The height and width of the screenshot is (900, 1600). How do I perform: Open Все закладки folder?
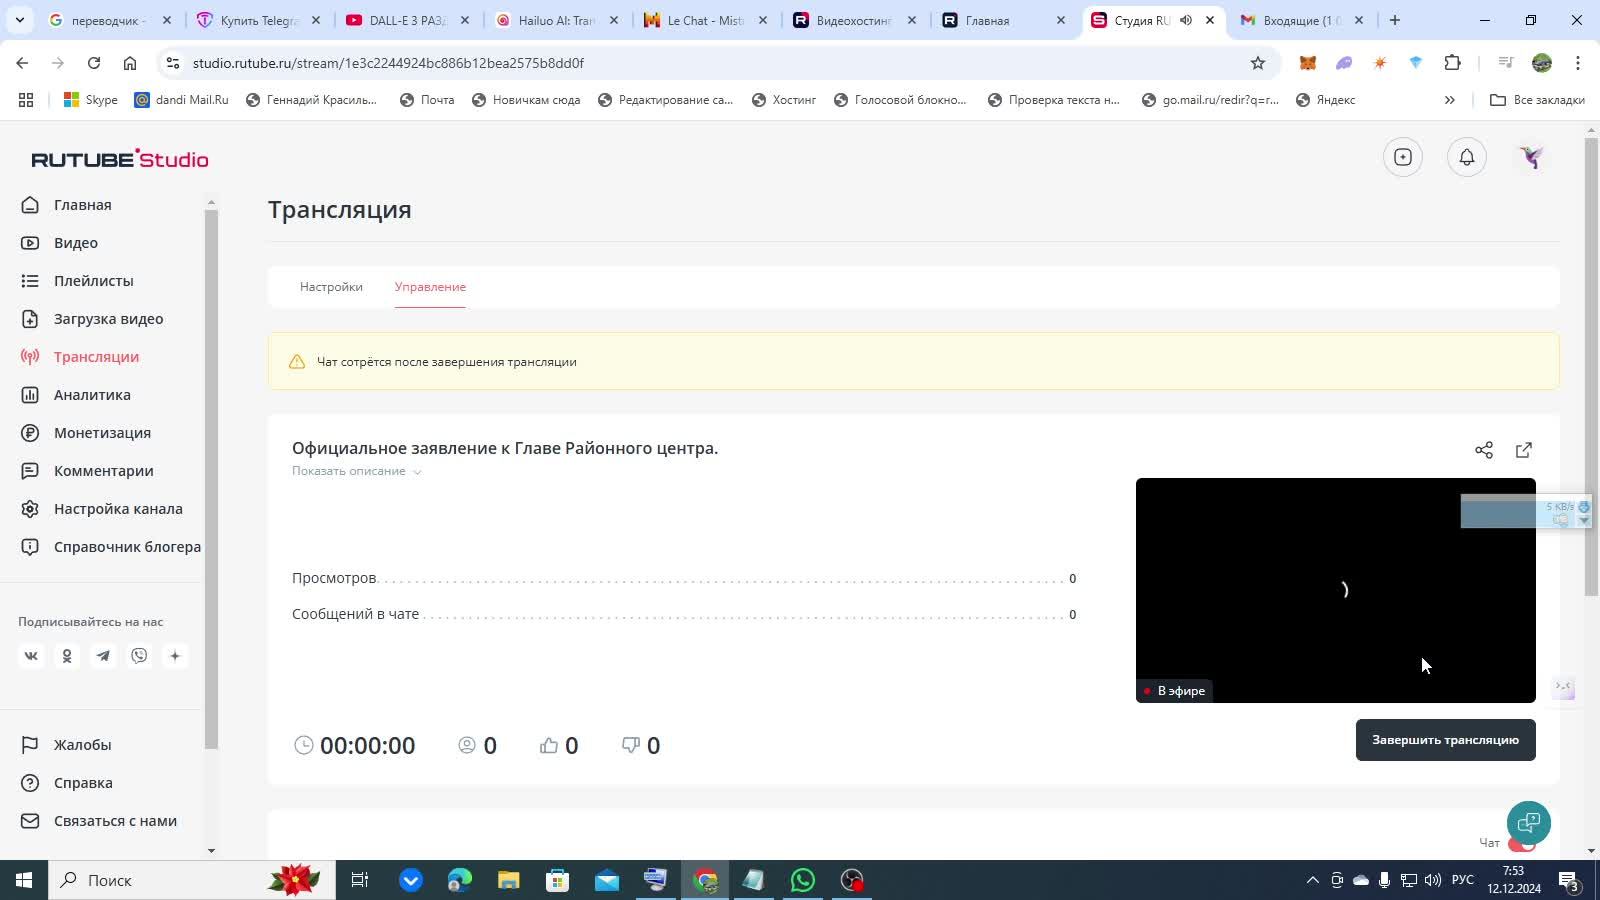pyautogui.click(x=1537, y=100)
